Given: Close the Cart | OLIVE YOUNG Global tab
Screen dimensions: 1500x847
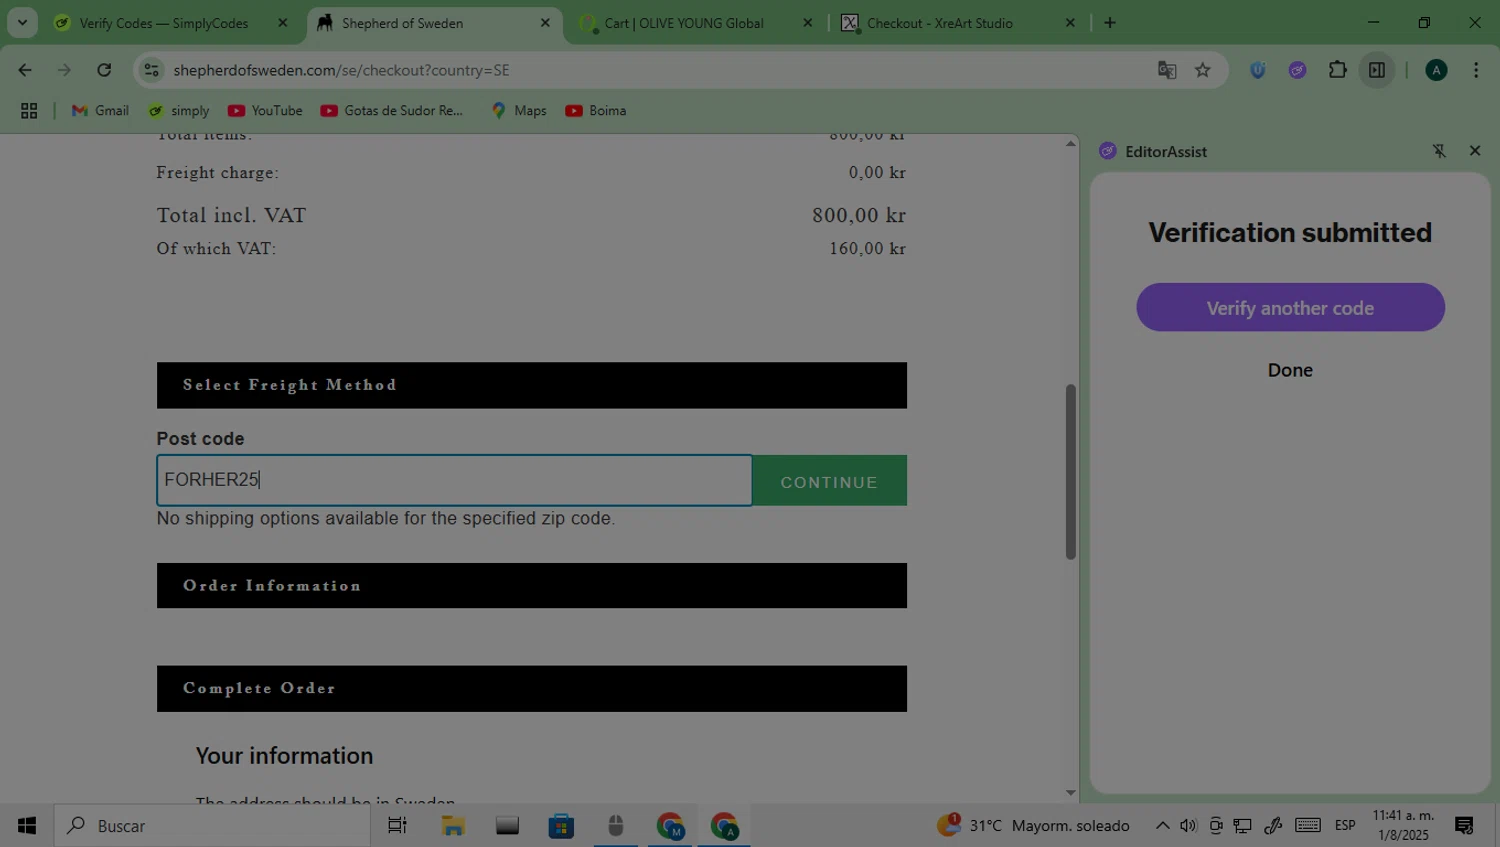Looking at the screenshot, I should 807,23.
